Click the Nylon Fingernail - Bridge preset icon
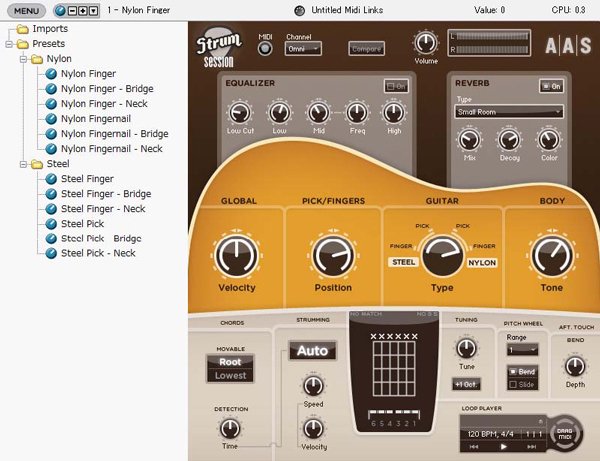The height and width of the screenshot is (461, 600). (x=51, y=134)
